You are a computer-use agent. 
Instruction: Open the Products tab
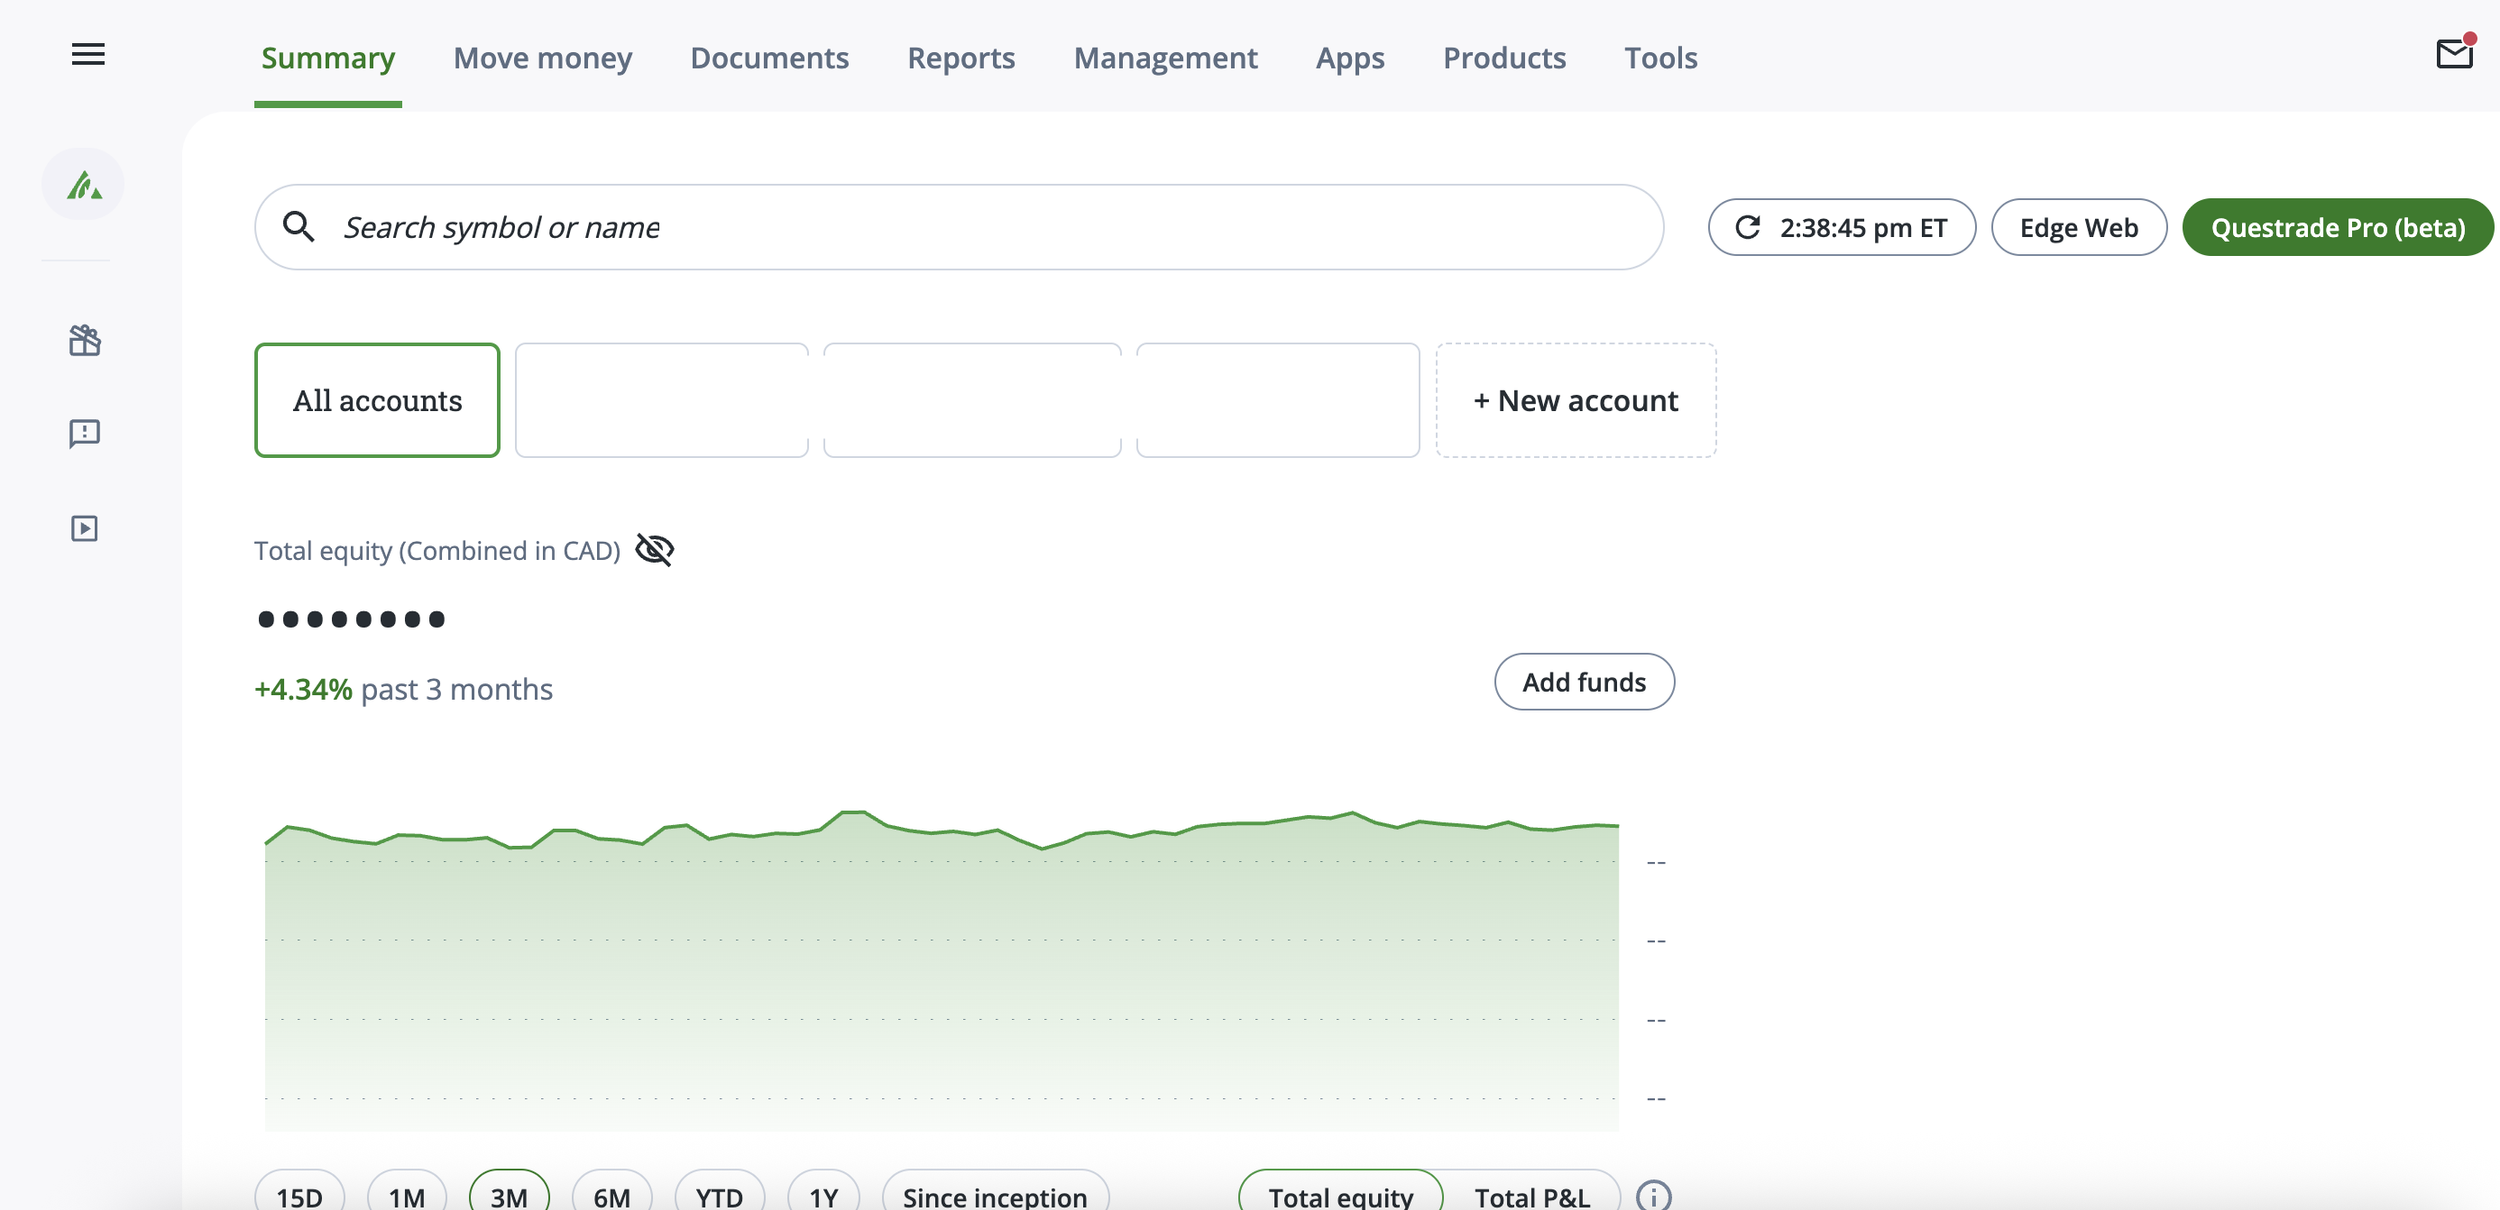(1504, 58)
